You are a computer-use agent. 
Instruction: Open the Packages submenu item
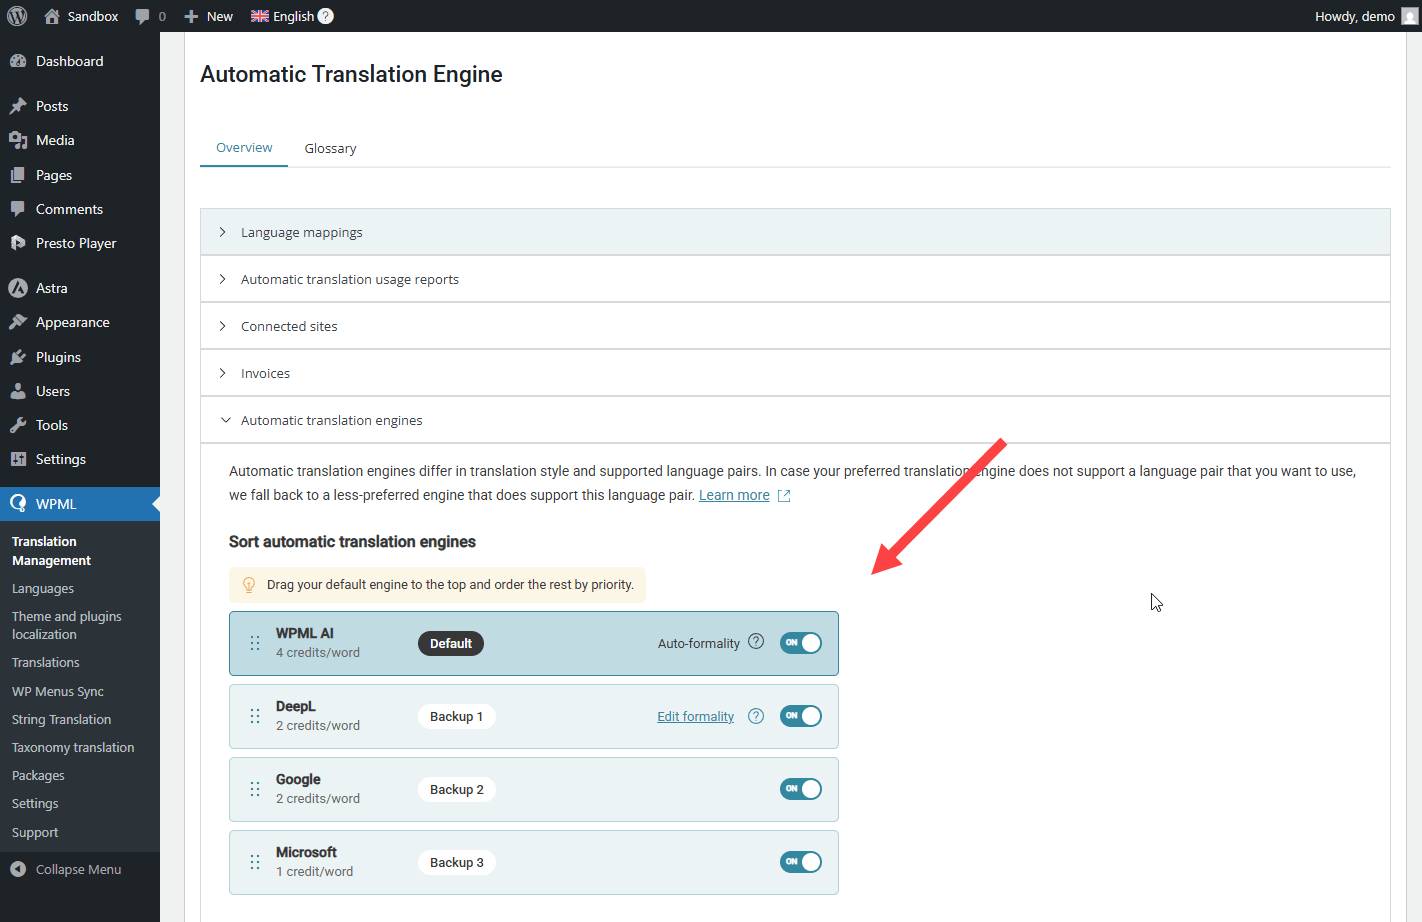pyautogui.click(x=38, y=776)
